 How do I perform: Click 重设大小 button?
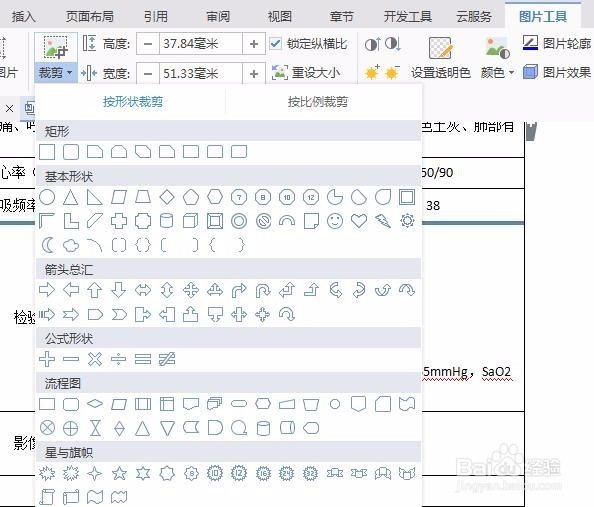(x=306, y=72)
